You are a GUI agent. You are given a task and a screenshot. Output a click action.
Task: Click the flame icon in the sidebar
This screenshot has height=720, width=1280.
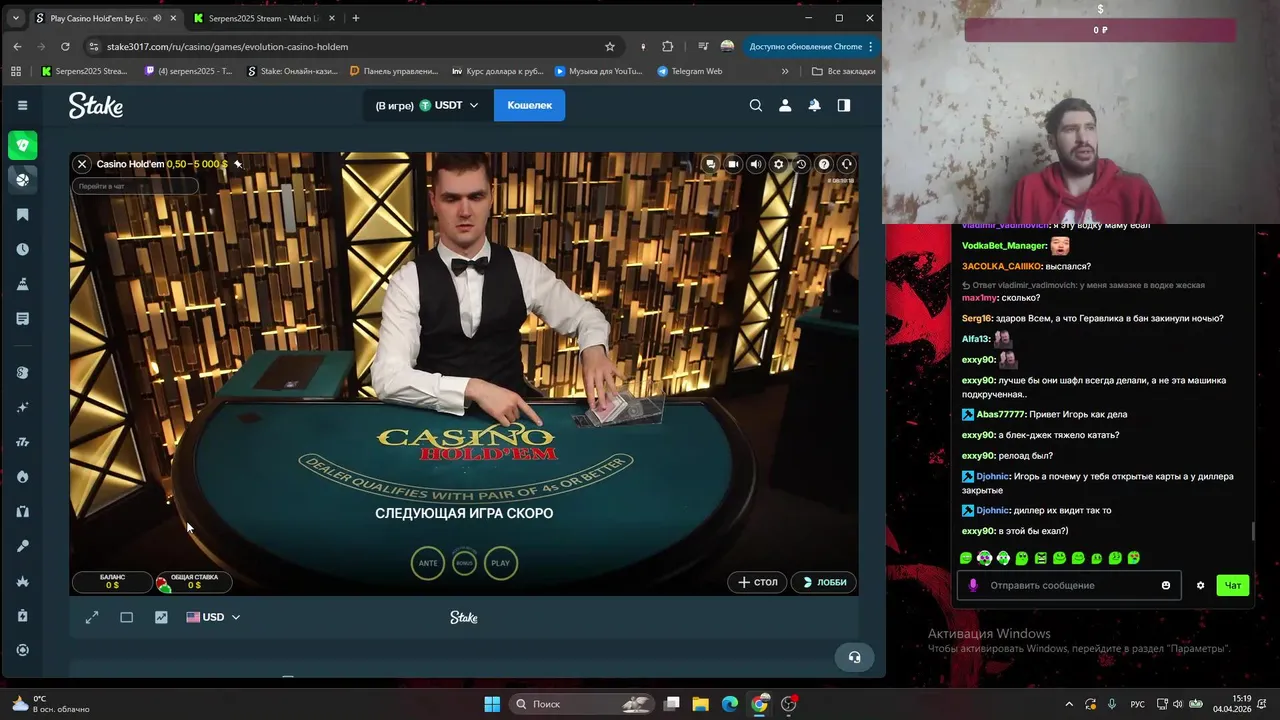tap(22, 477)
